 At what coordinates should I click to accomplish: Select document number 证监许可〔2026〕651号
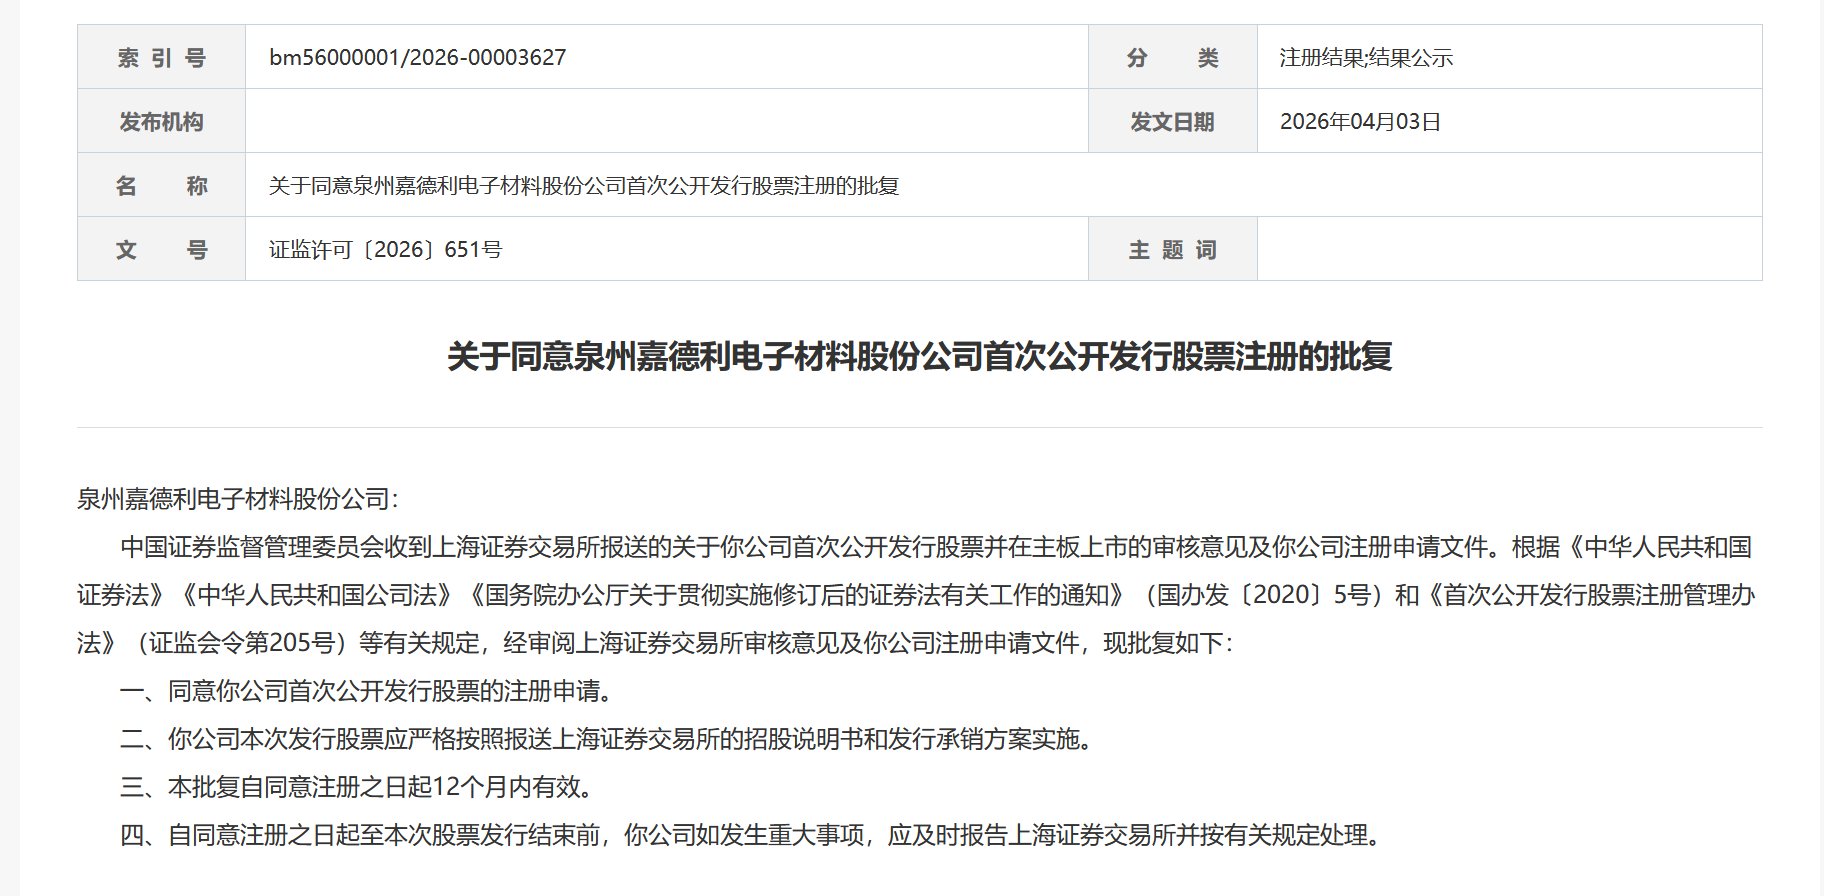click(x=385, y=250)
